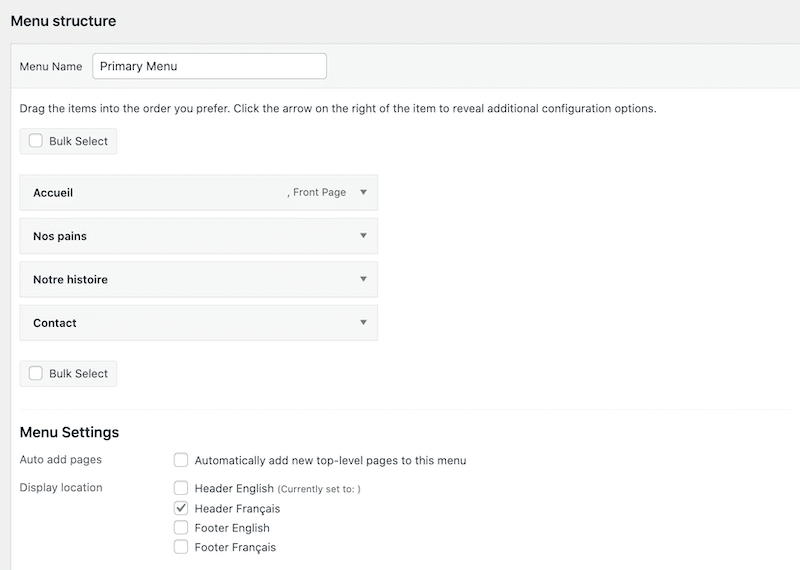Select the Notre histoire menu item bar
The height and width of the screenshot is (570, 800).
point(198,279)
